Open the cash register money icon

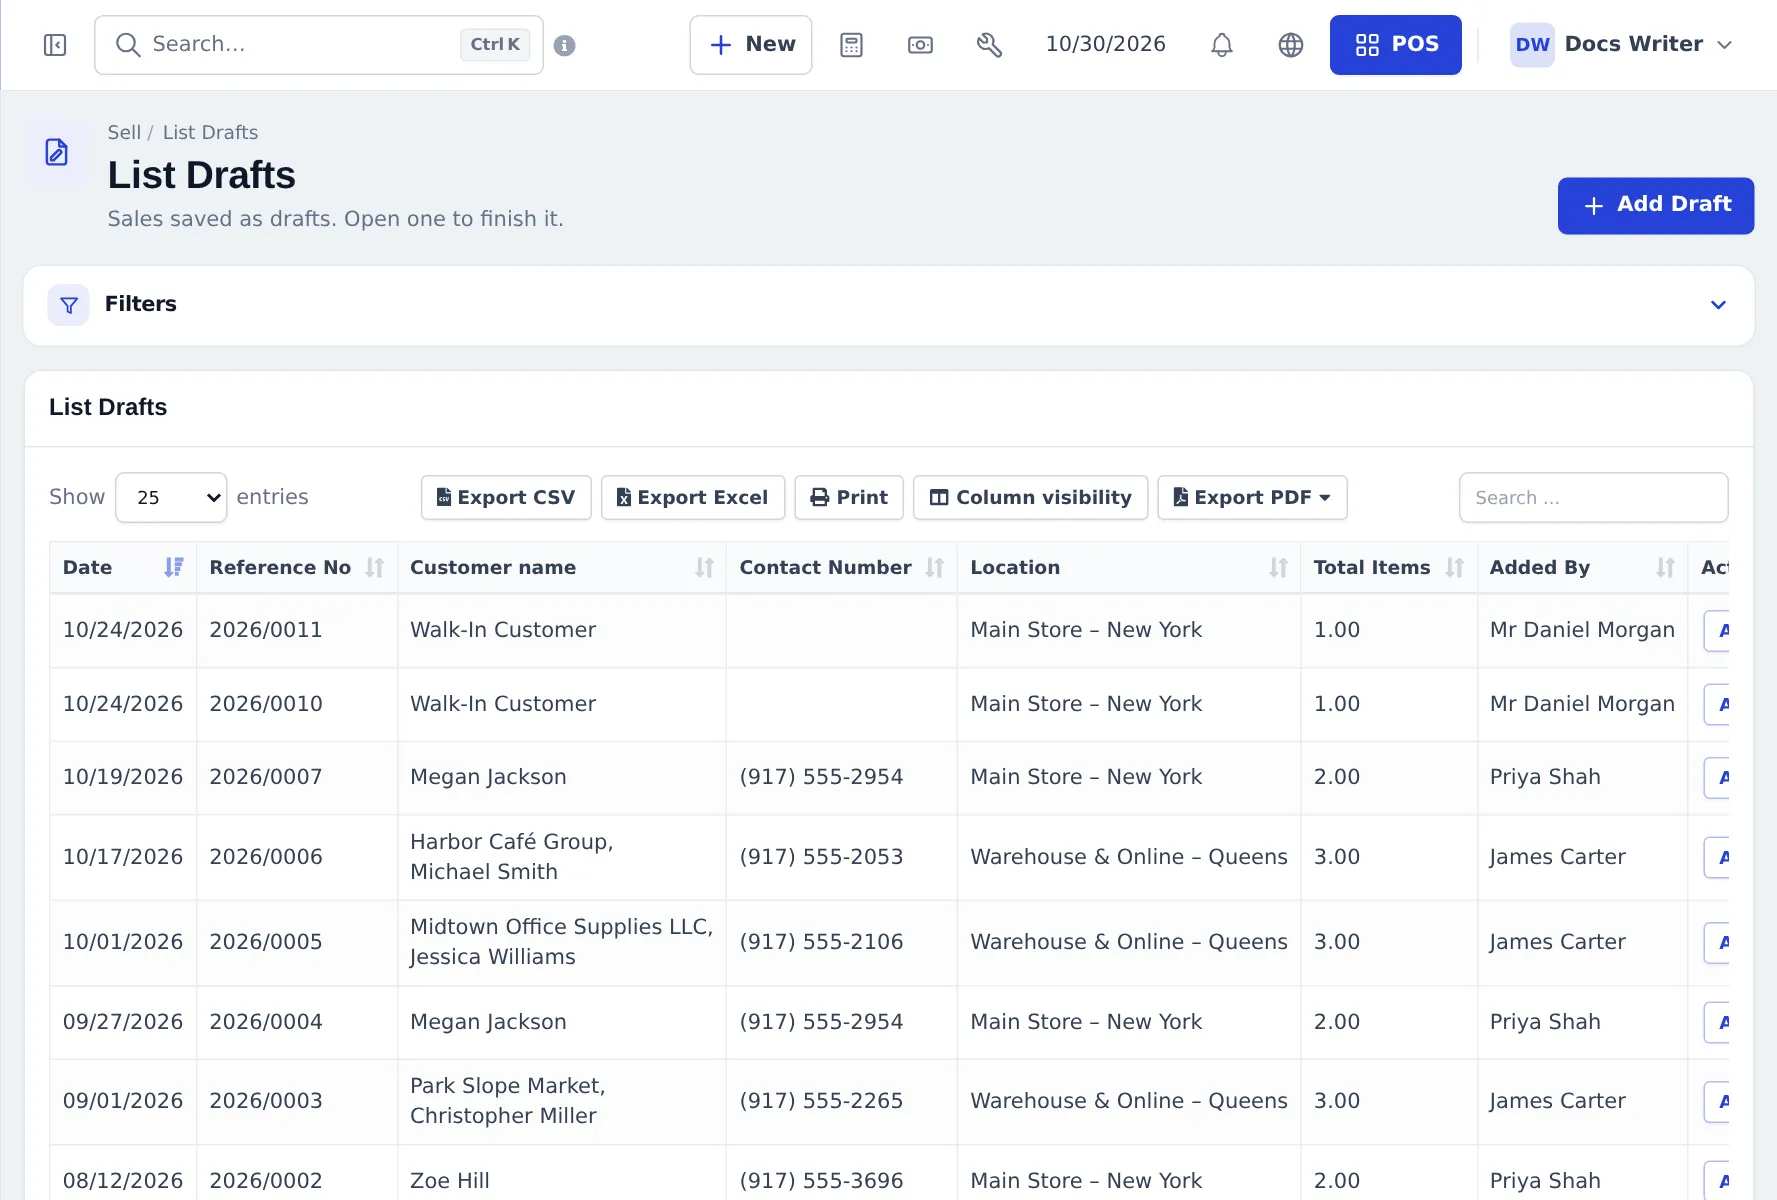[x=920, y=45]
